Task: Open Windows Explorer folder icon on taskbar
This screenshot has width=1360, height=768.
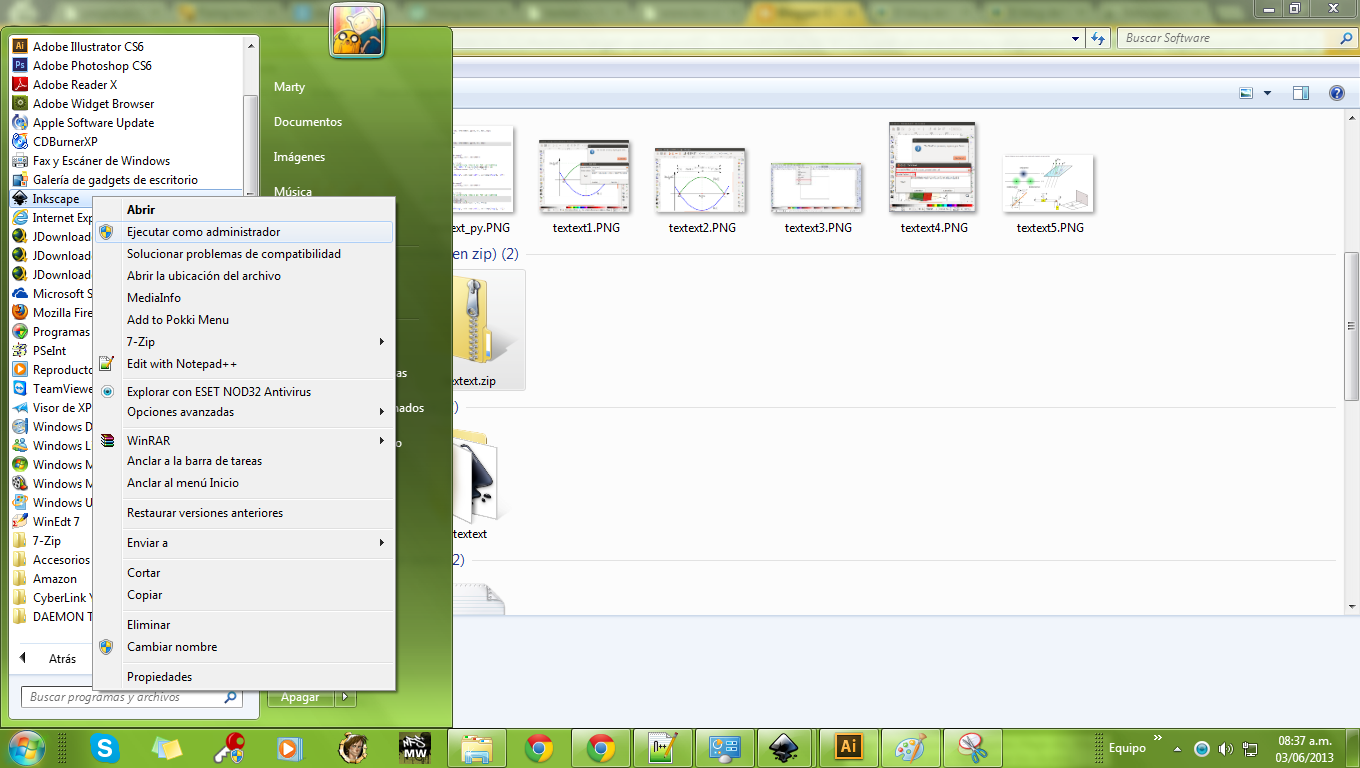Action: (x=478, y=747)
